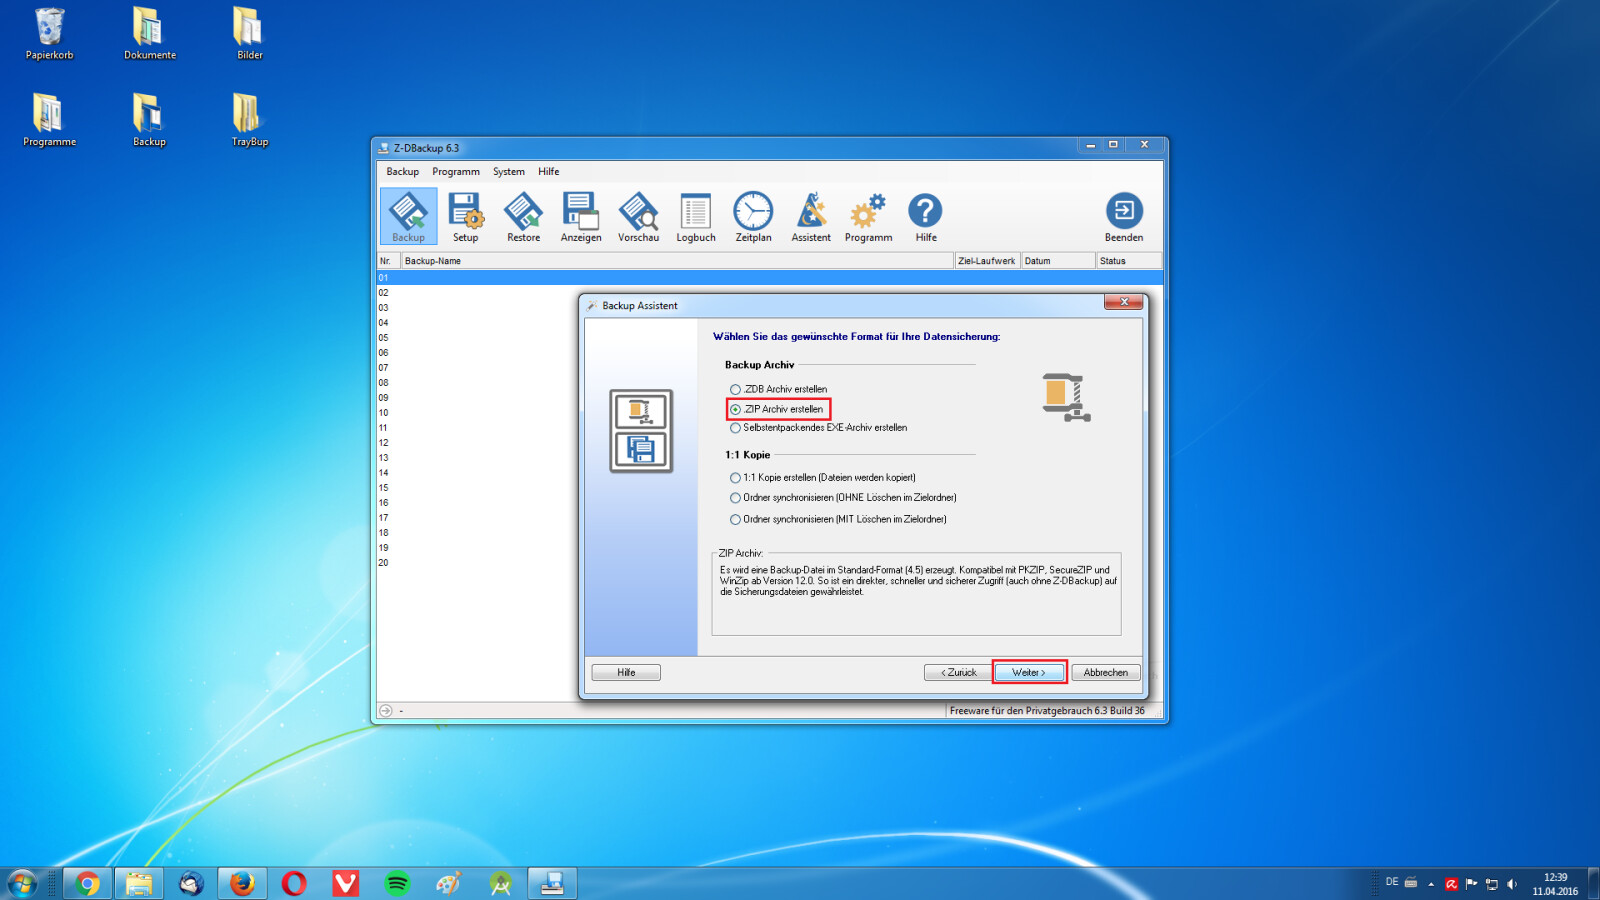
Task: Open Spotify from the taskbar
Action: click(x=397, y=884)
